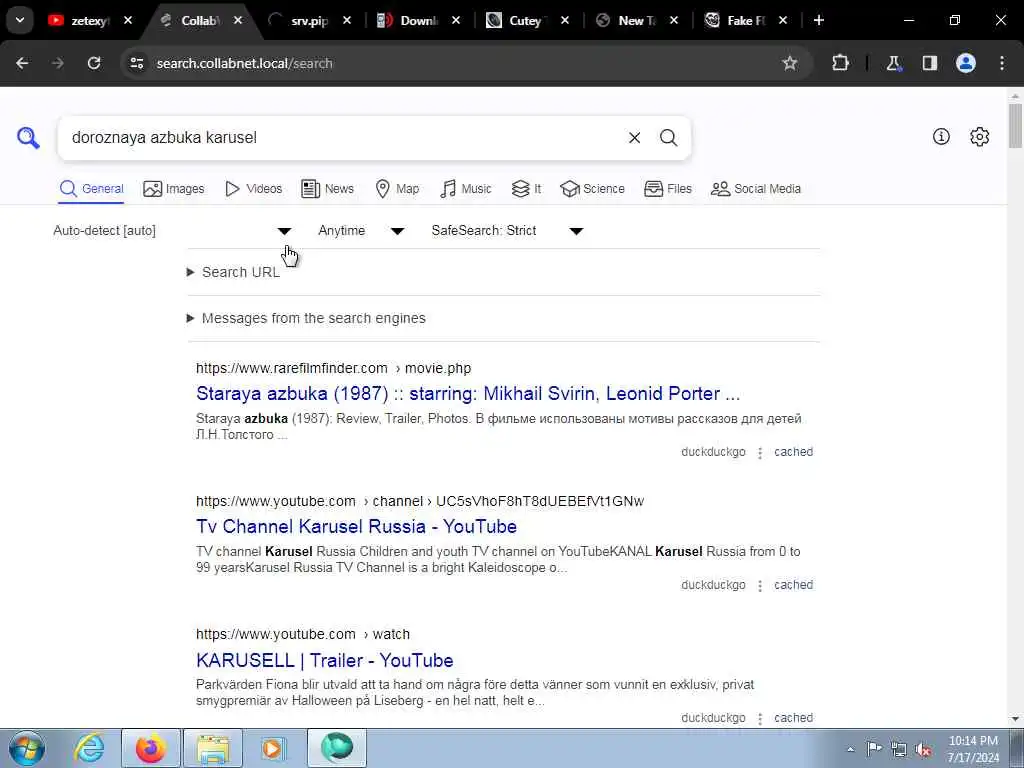The height and width of the screenshot is (768, 1024).
Task: Show hidden tray icons arrow
Action: coord(850,750)
